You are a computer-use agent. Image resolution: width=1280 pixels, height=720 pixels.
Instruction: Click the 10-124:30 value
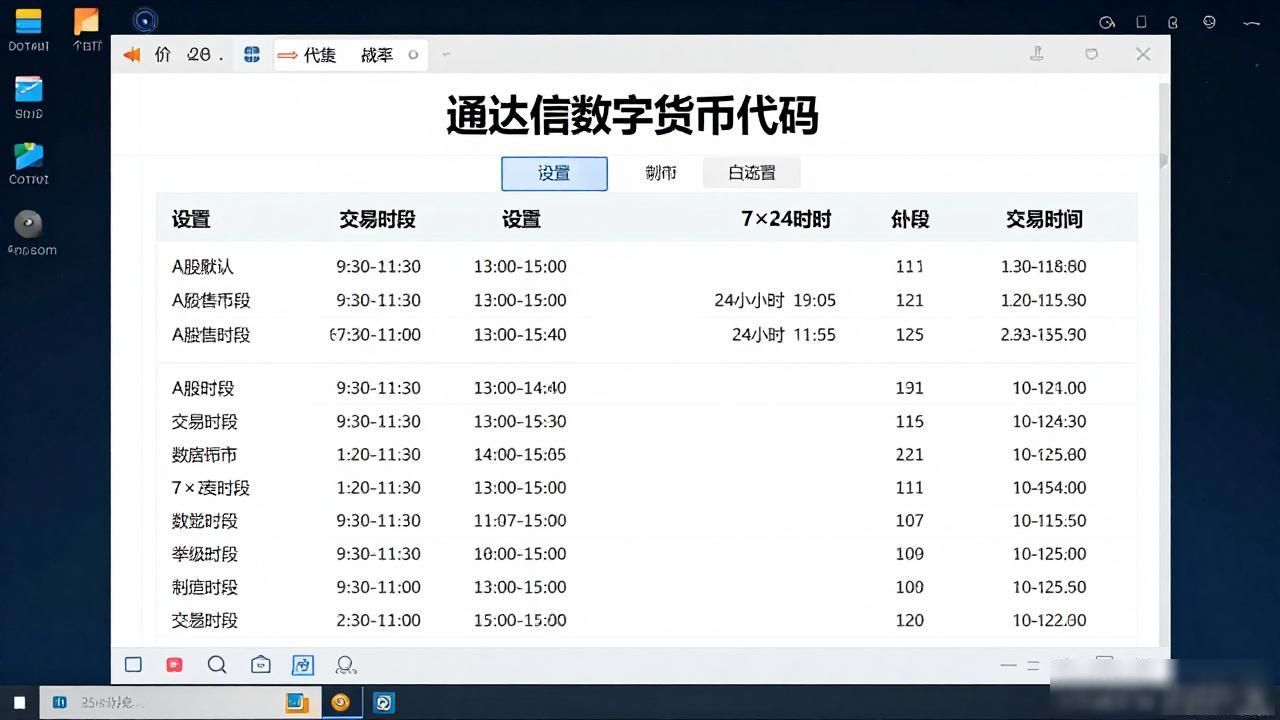click(x=1049, y=421)
